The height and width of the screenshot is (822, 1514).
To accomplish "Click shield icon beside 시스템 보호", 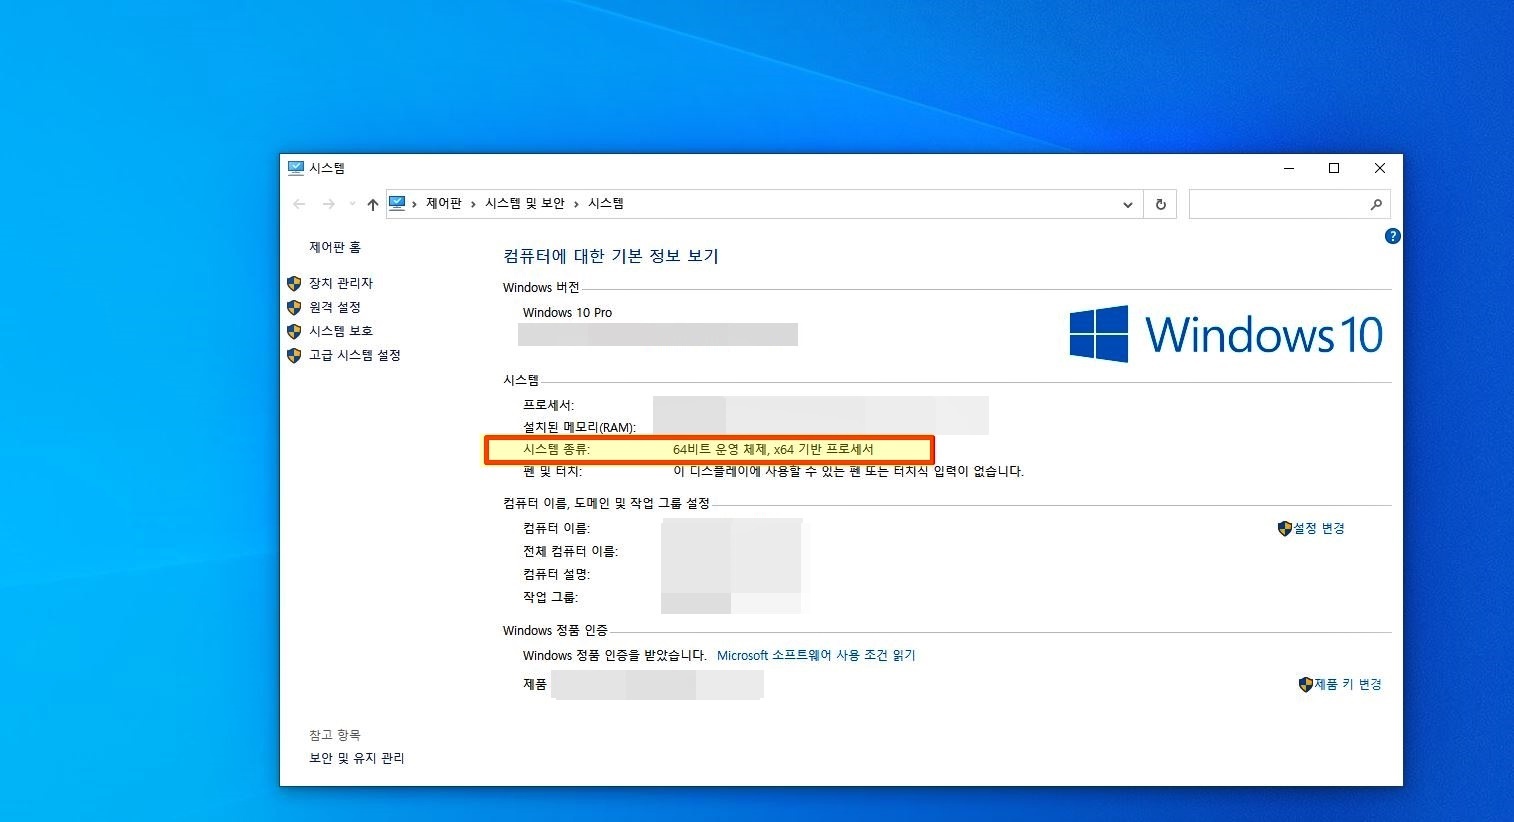I will click(x=294, y=331).
